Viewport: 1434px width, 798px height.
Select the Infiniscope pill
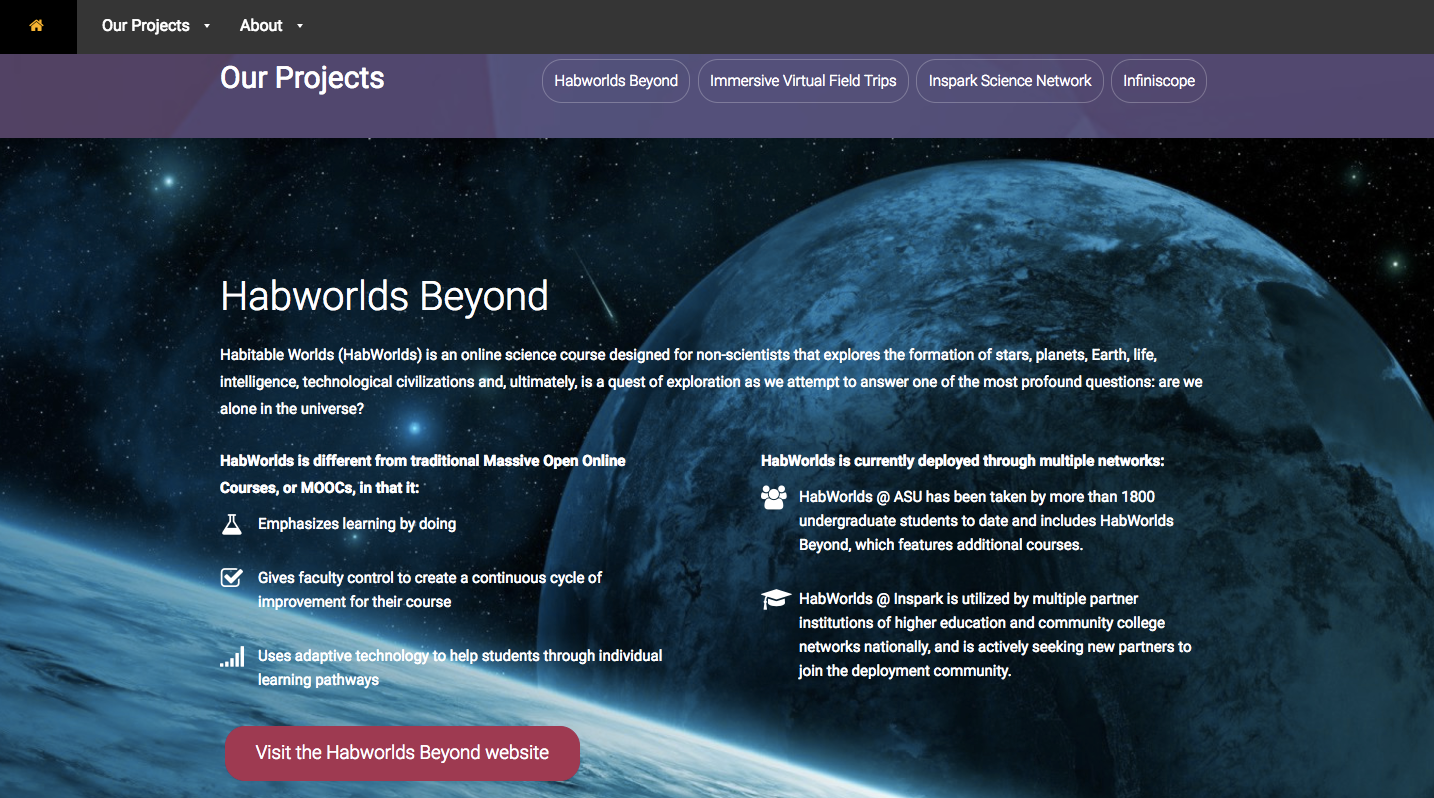(x=1159, y=81)
